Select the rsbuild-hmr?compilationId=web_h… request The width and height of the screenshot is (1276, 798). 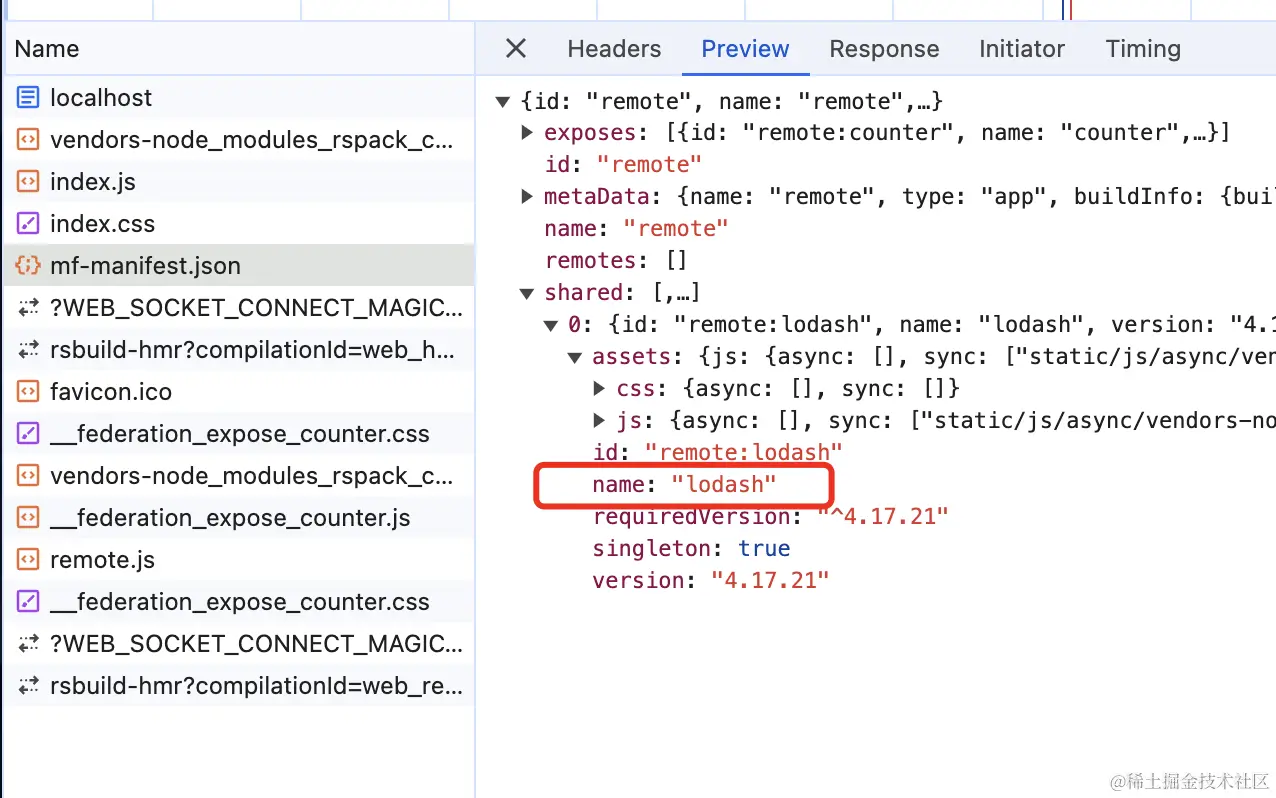click(x=238, y=350)
